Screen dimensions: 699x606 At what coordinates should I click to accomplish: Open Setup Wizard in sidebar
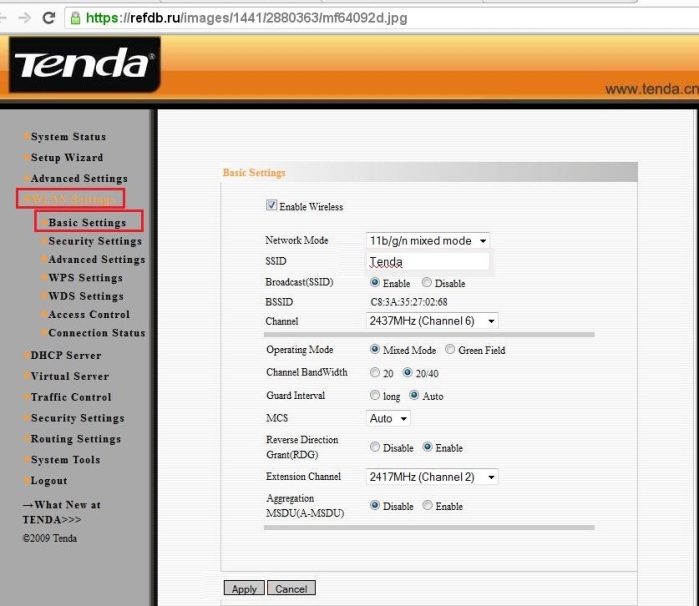pyautogui.click(x=67, y=157)
